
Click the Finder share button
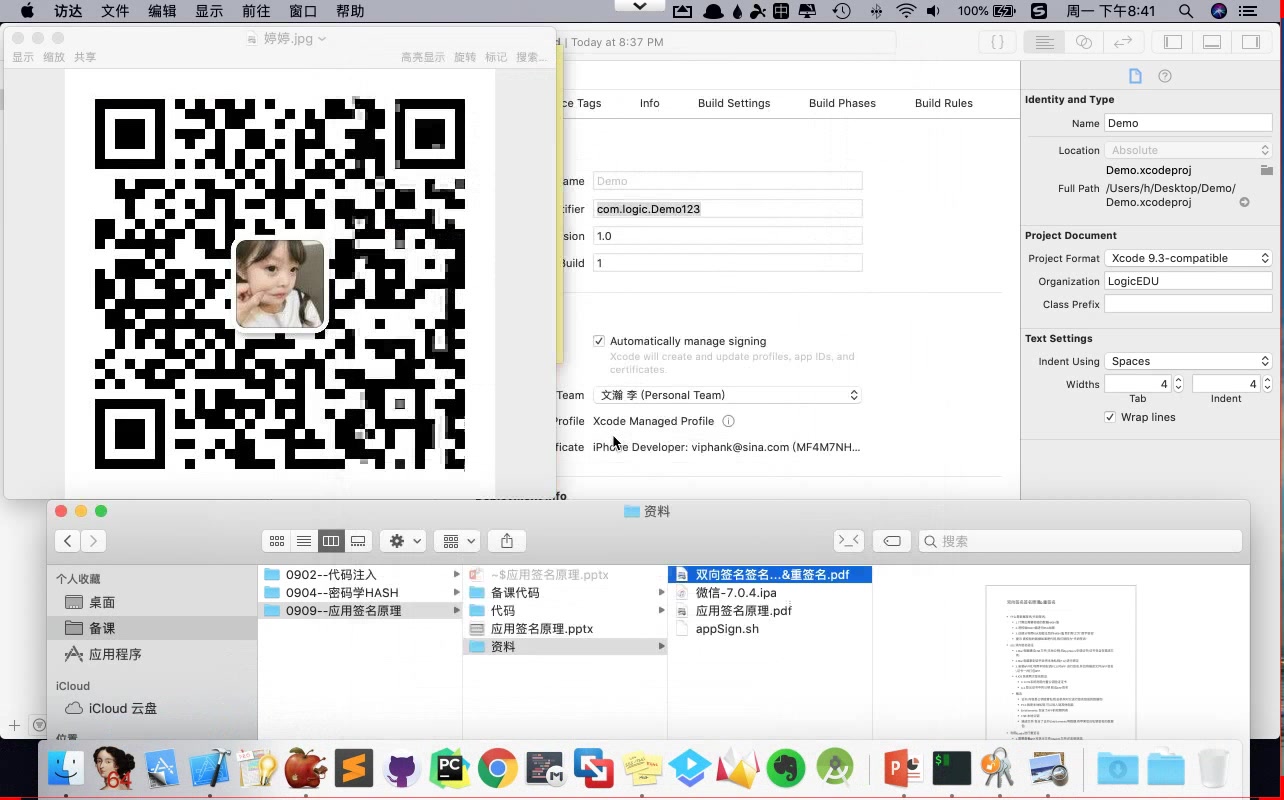coord(507,541)
